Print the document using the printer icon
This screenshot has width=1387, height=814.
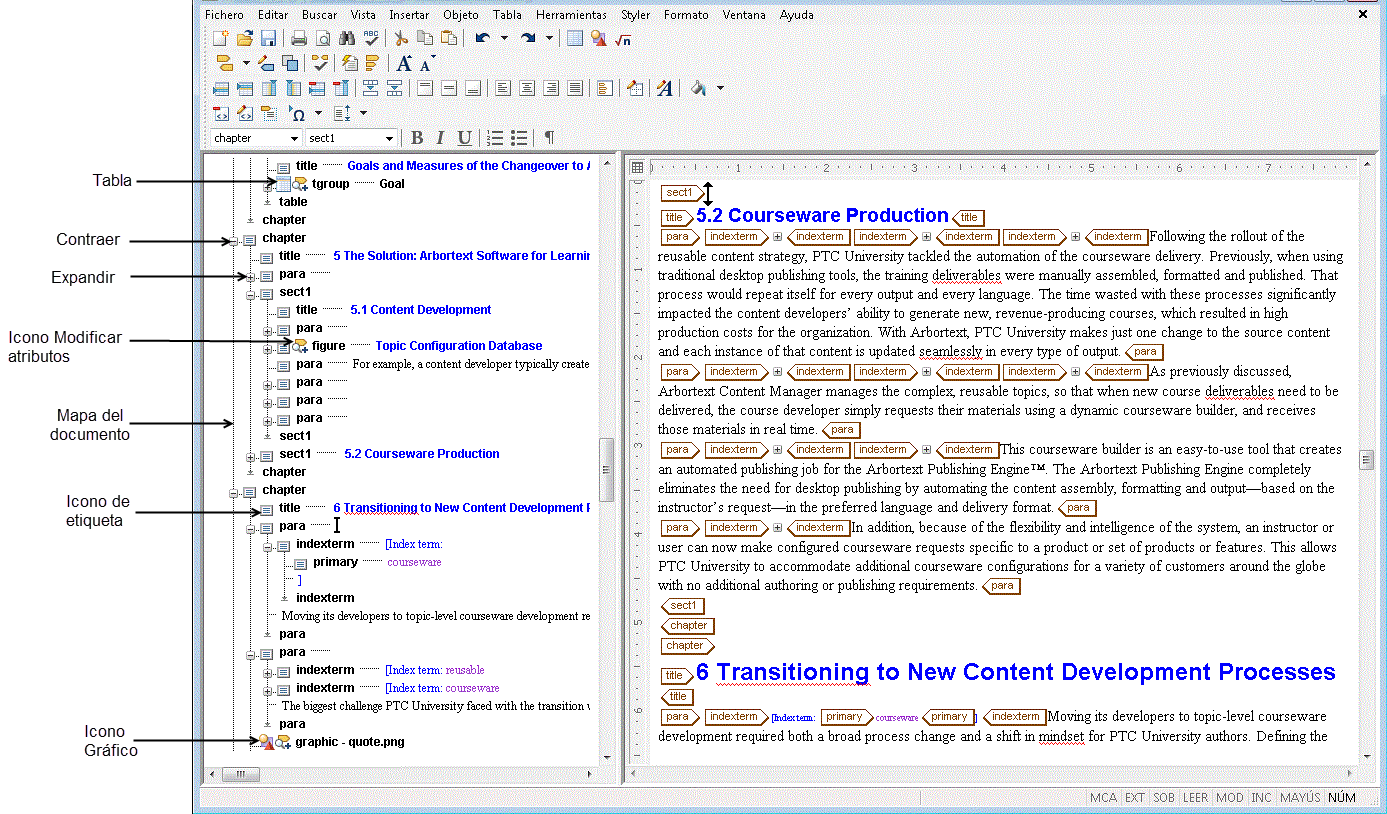pyautogui.click(x=299, y=39)
